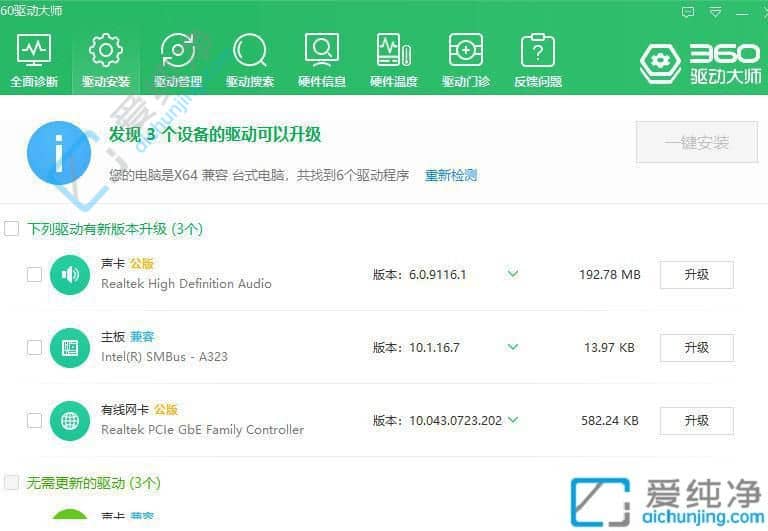Image resolution: width=768 pixels, height=531 pixels.
Task: Toggle the 无需更新的驱动 checkbox
Action: [x=11, y=483]
